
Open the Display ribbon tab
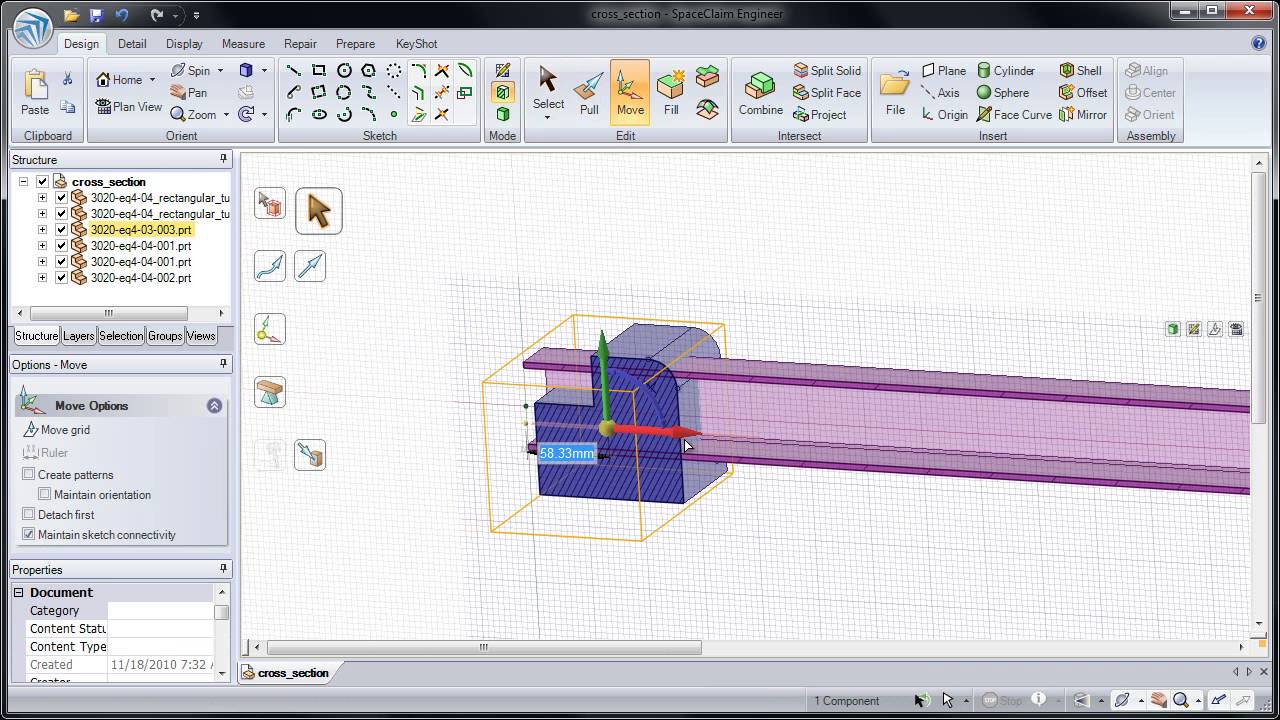[184, 43]
